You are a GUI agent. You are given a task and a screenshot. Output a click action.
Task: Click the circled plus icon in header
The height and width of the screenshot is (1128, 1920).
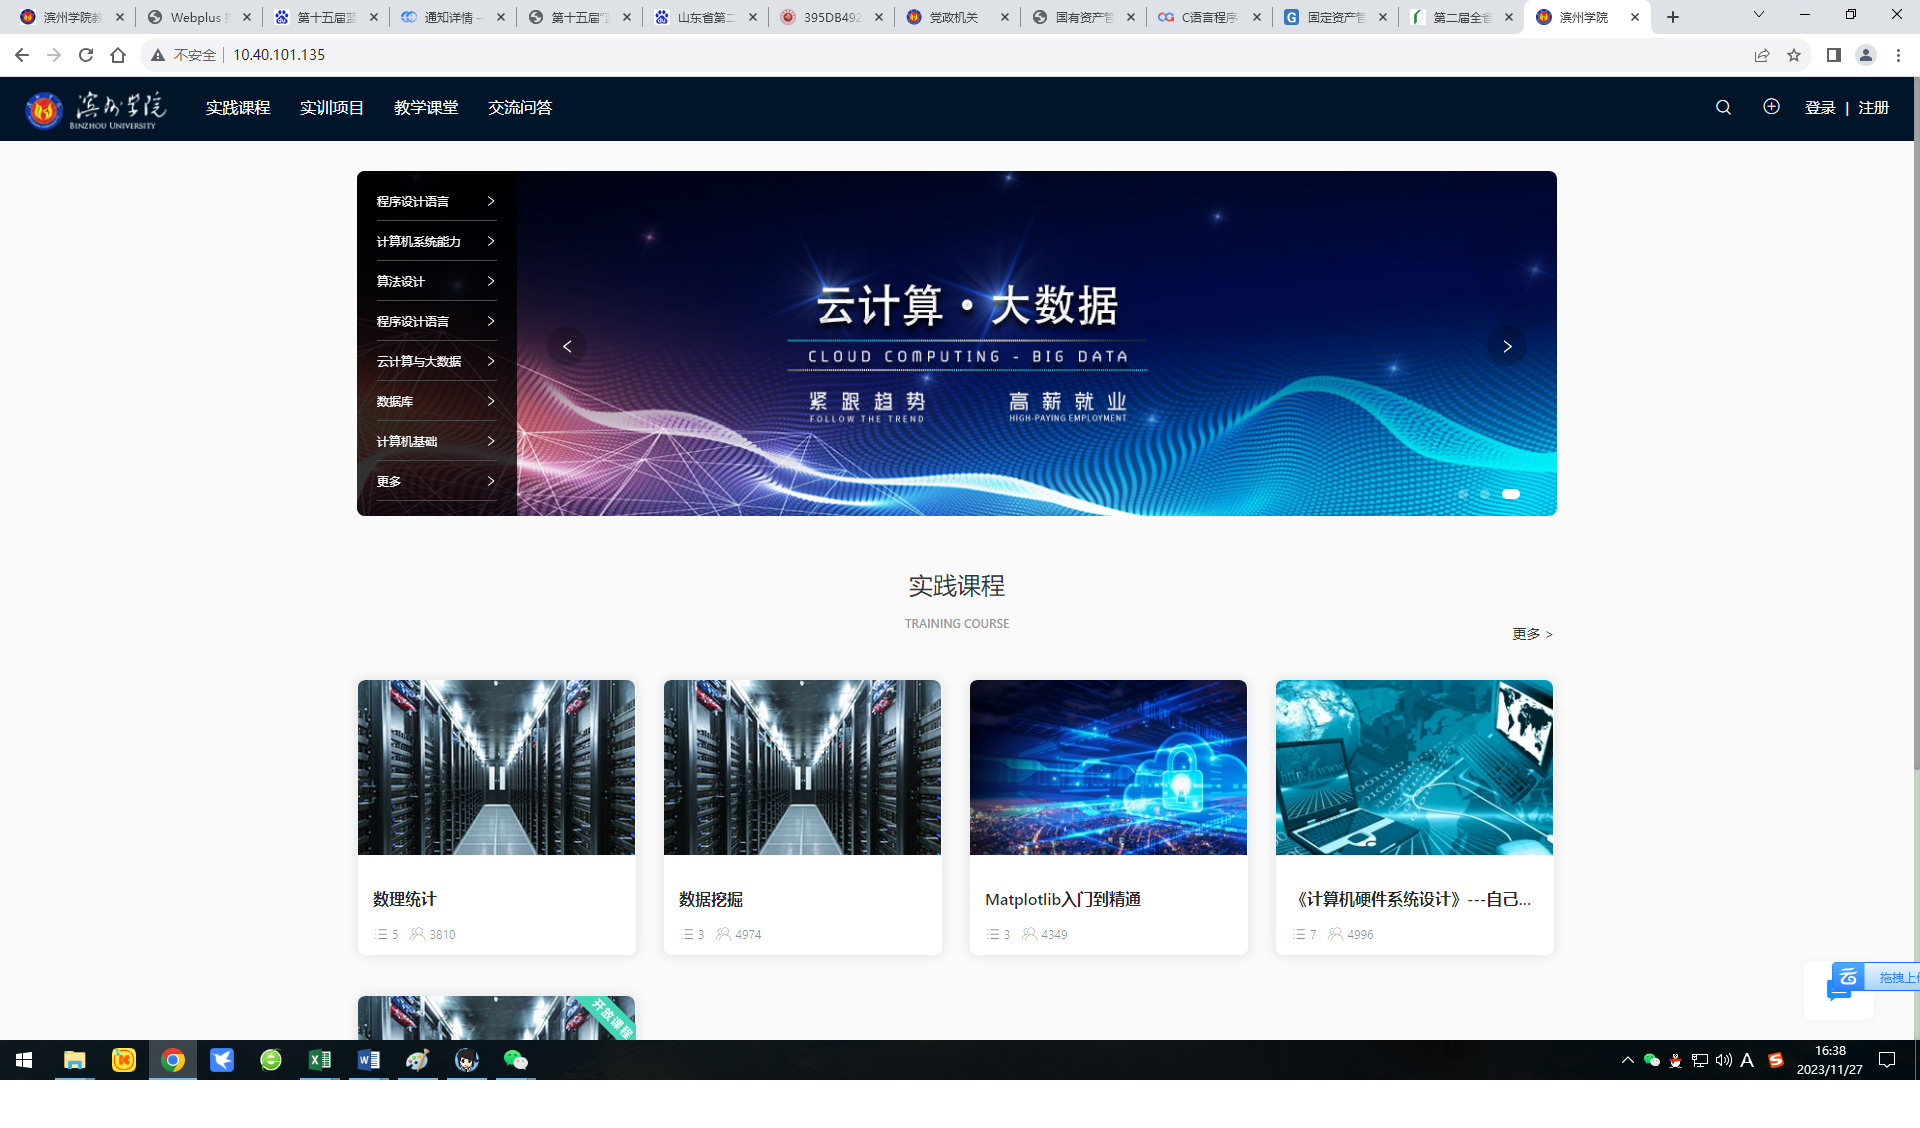[1771, 106]
